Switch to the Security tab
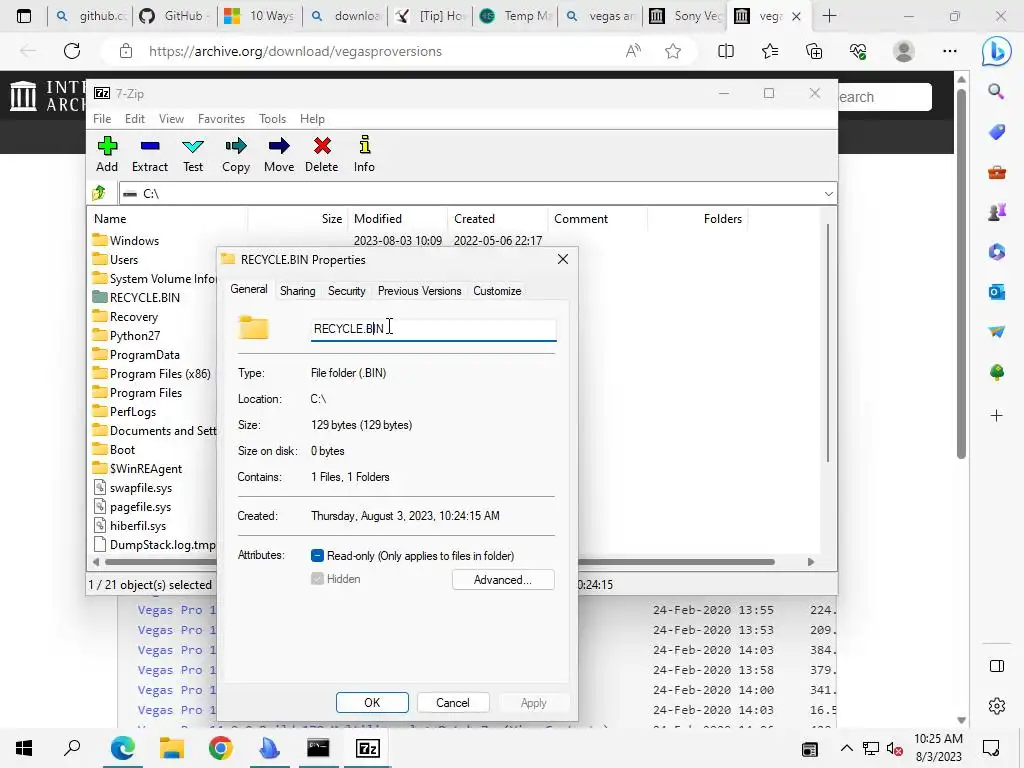 (347, 291)
